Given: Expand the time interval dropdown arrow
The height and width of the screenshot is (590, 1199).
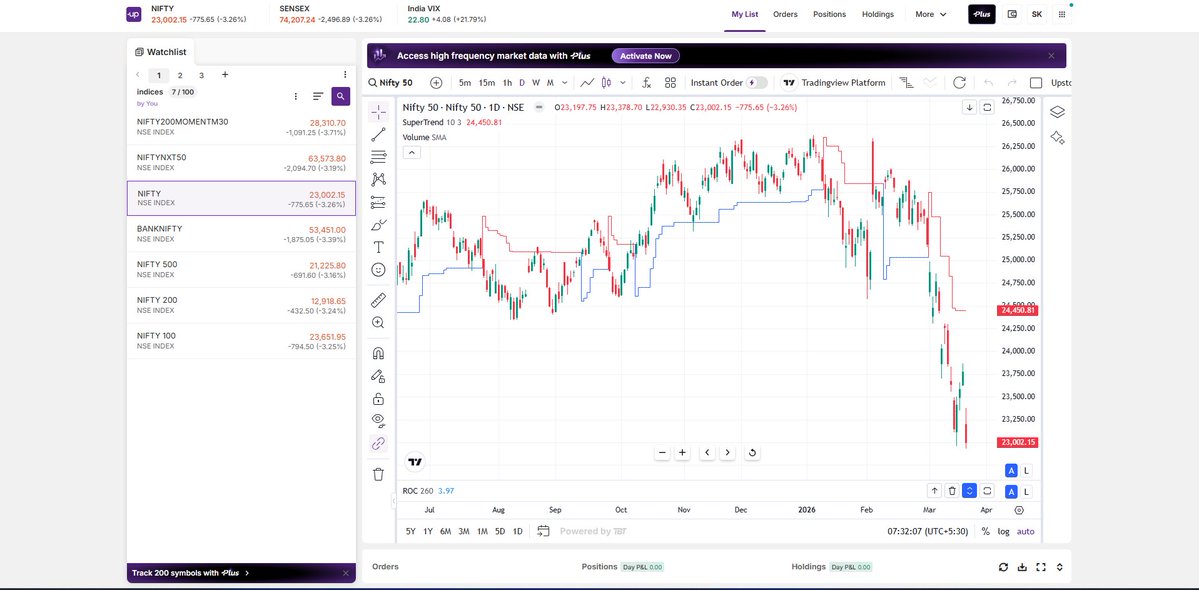Looking at the screenshot, I should tap(565, 83).
